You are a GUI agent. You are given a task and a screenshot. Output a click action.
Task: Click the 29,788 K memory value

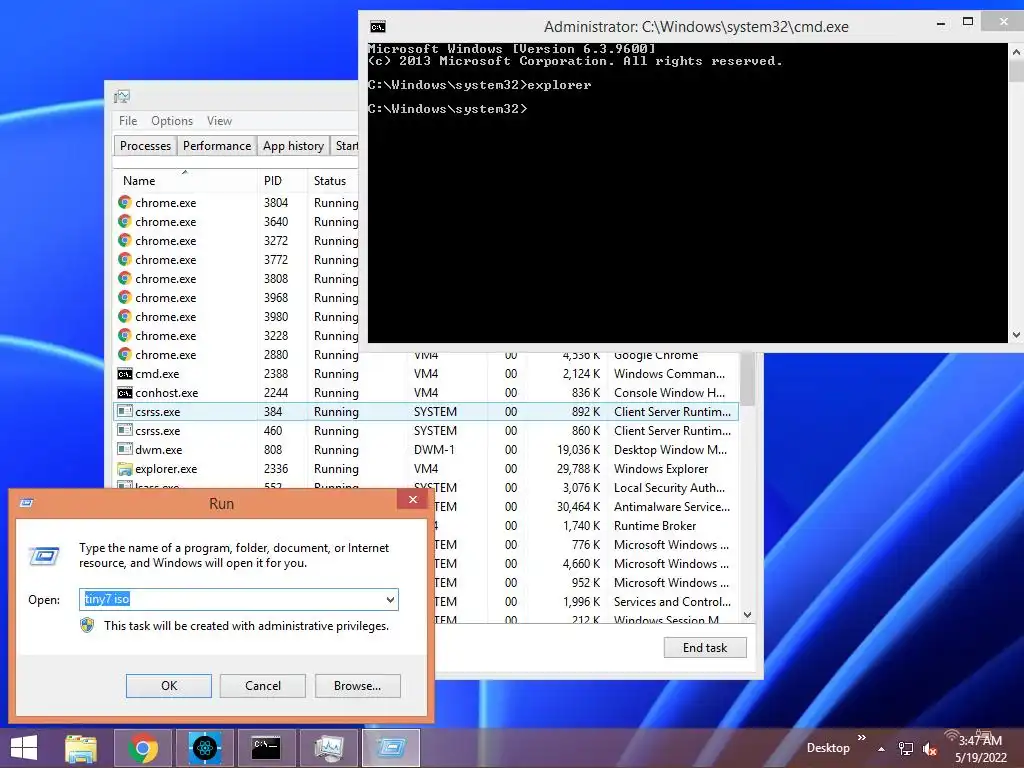pos(578,469)
